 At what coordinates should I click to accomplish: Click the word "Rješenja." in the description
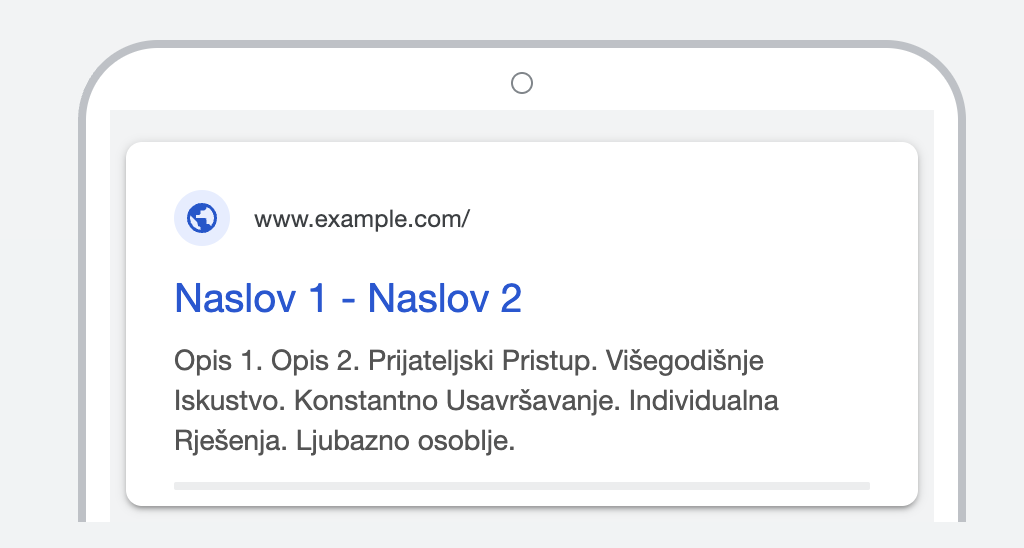coord(230,441)
